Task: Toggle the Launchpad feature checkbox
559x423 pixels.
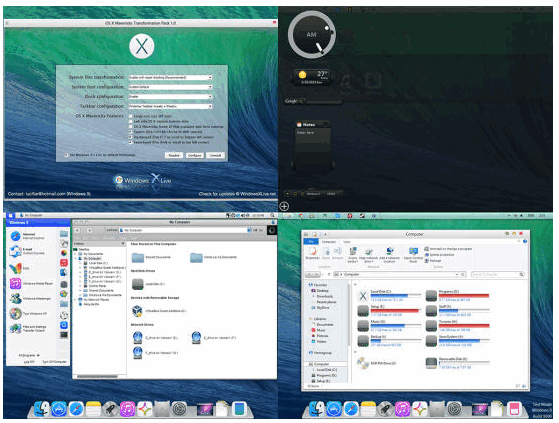Action: pyautogui.click(x=130, y=142)
